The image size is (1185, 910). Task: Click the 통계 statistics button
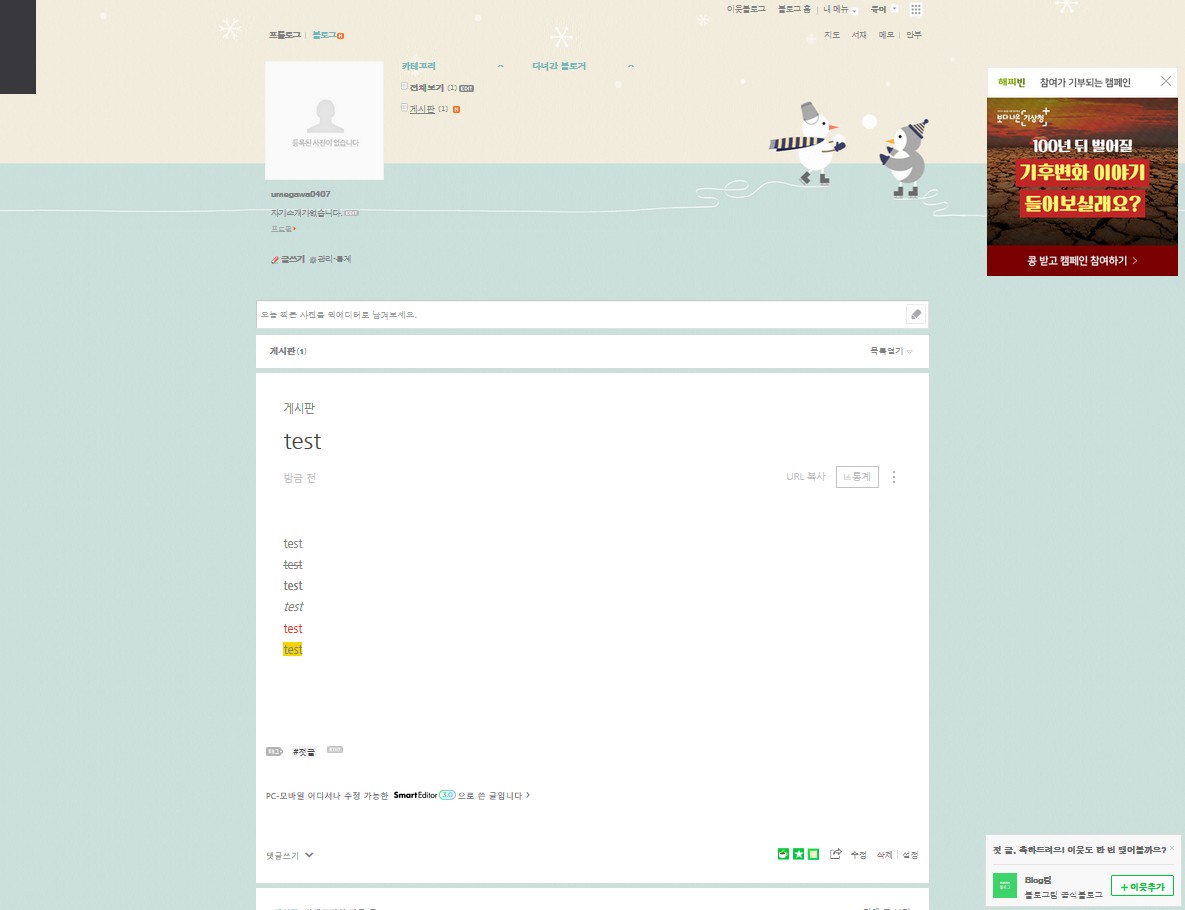[857, 477]
